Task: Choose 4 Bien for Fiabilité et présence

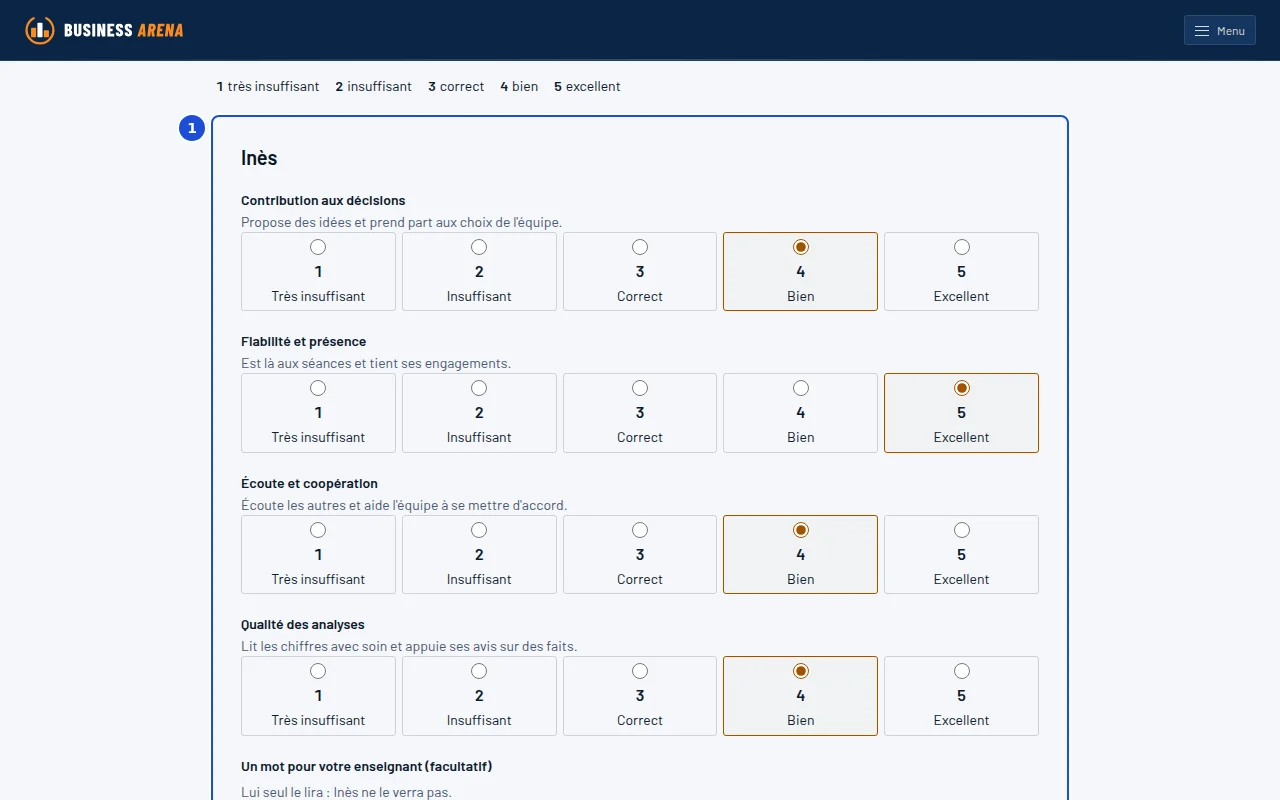Action: click(800, 413)
